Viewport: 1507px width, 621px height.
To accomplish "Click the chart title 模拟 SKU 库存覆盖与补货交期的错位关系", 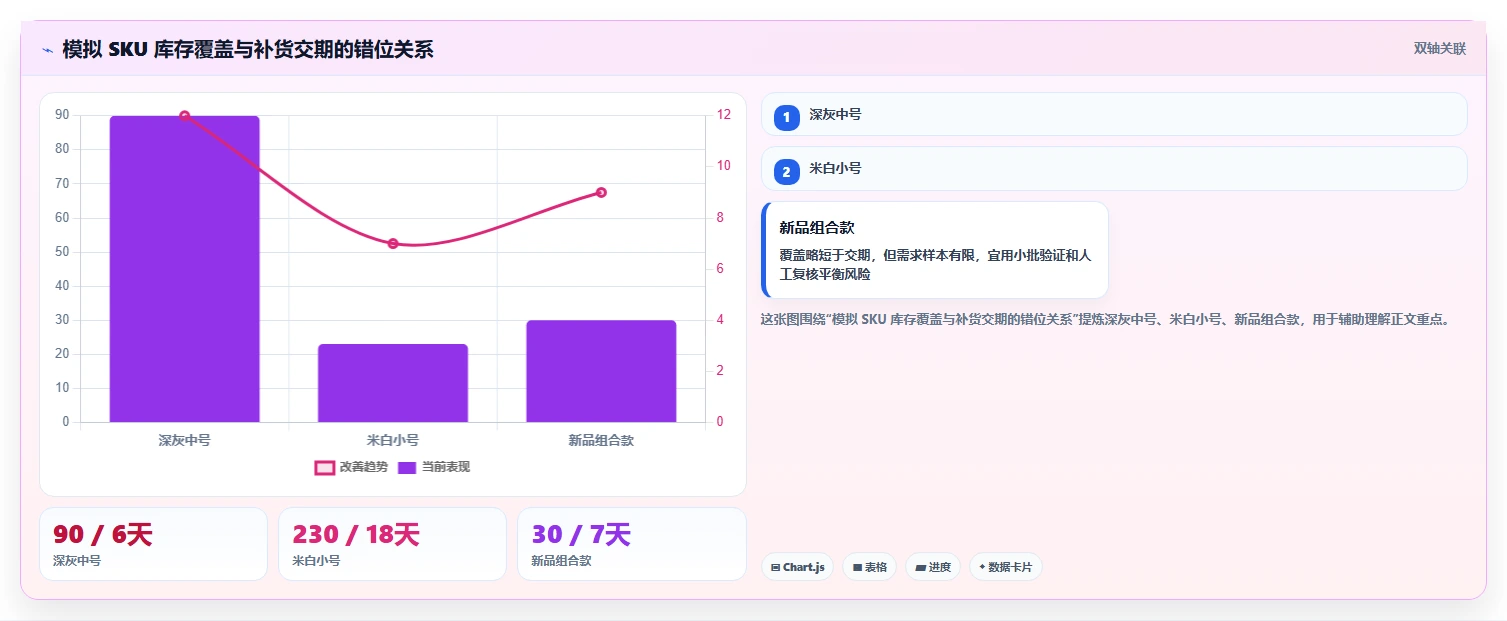I will tap(248, 50).
